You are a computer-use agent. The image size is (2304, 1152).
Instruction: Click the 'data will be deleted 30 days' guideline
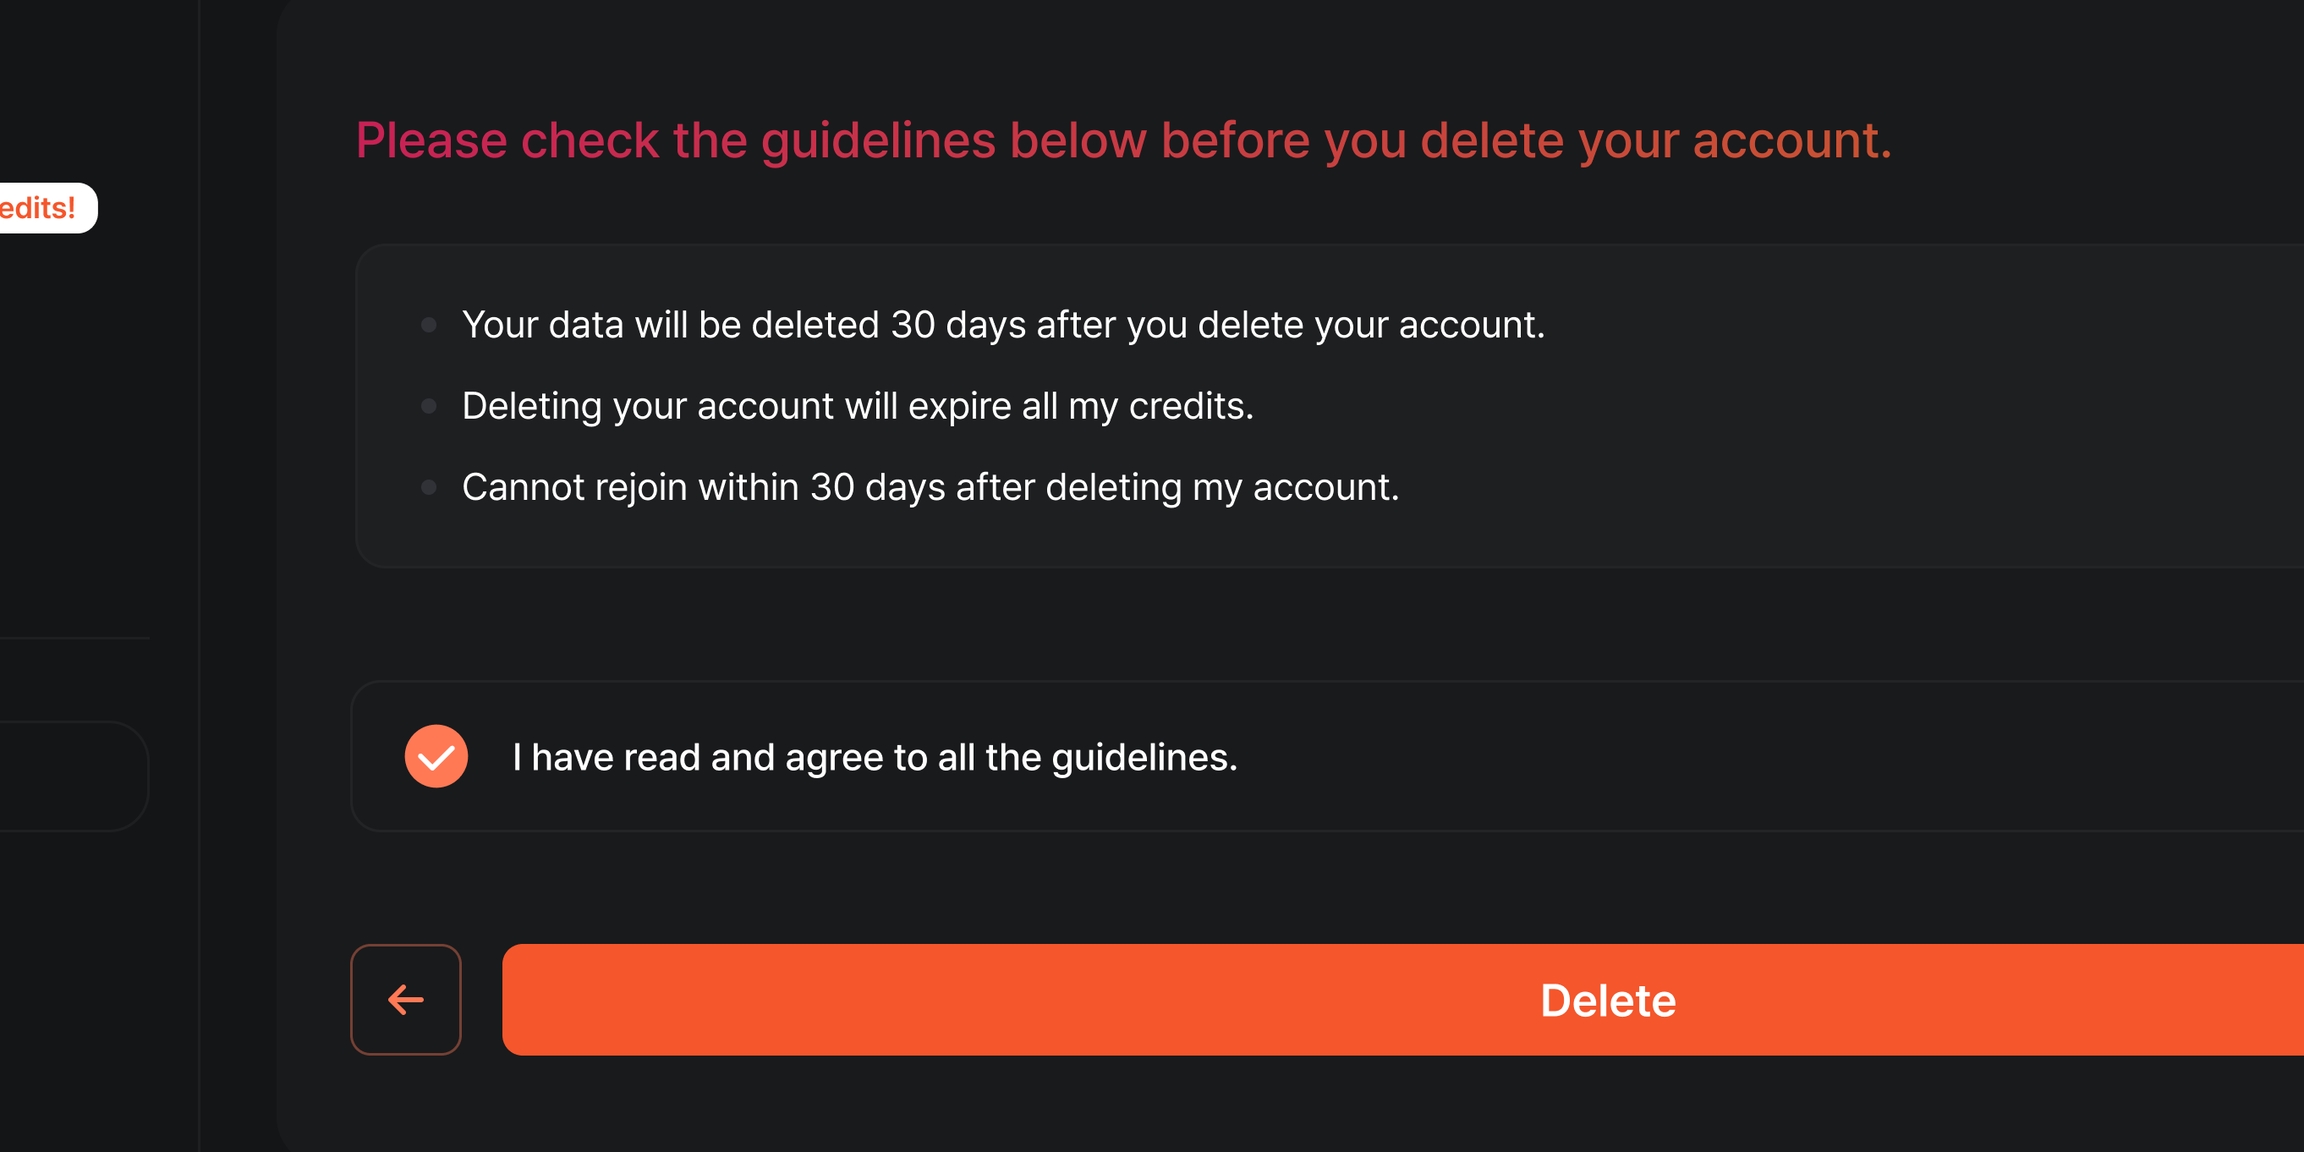(1002, 325)
